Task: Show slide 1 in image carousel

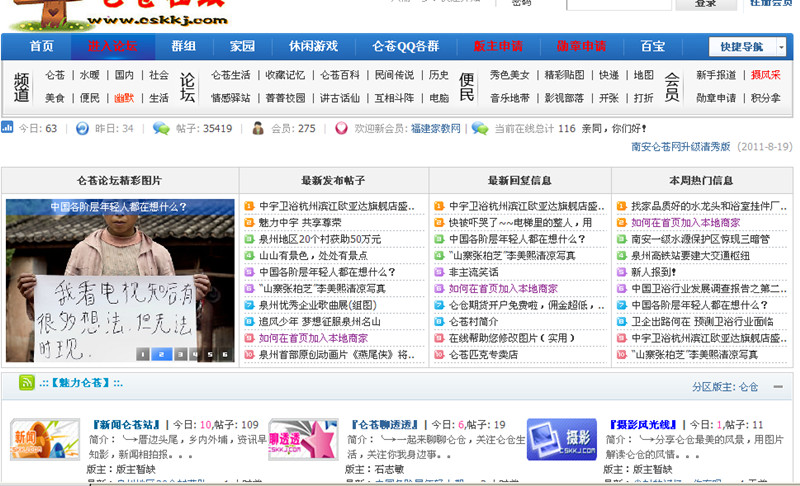Action: (x=143, y=354)
